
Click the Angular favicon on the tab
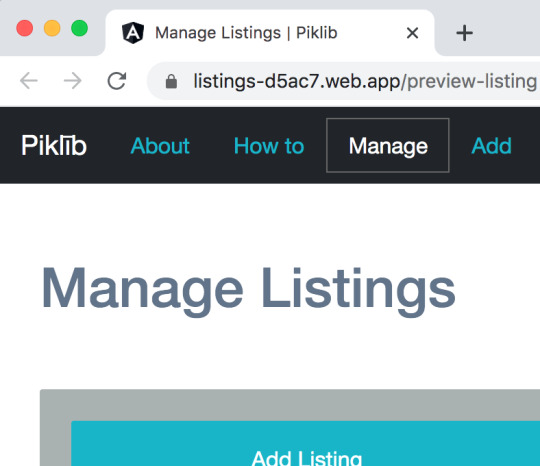click(x=133, y=33)
